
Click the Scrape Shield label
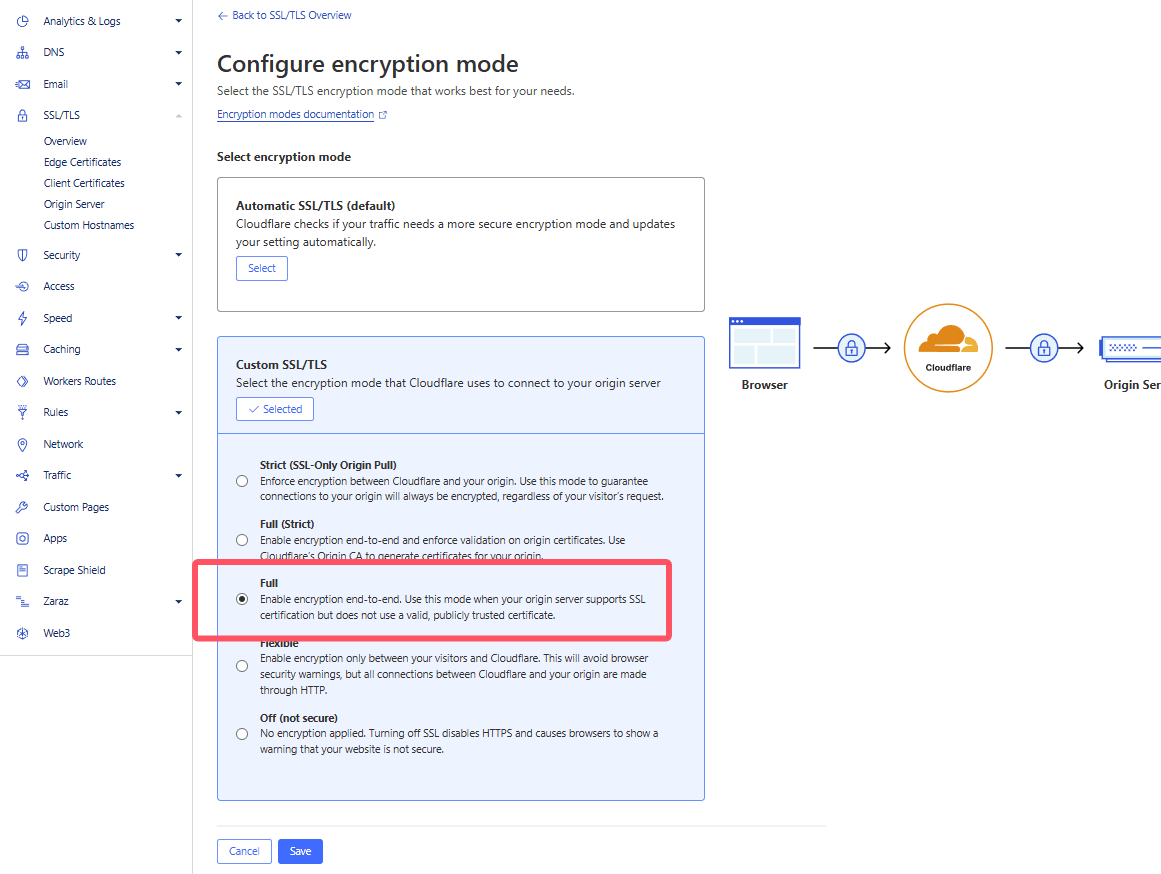(x=74, y=570)
